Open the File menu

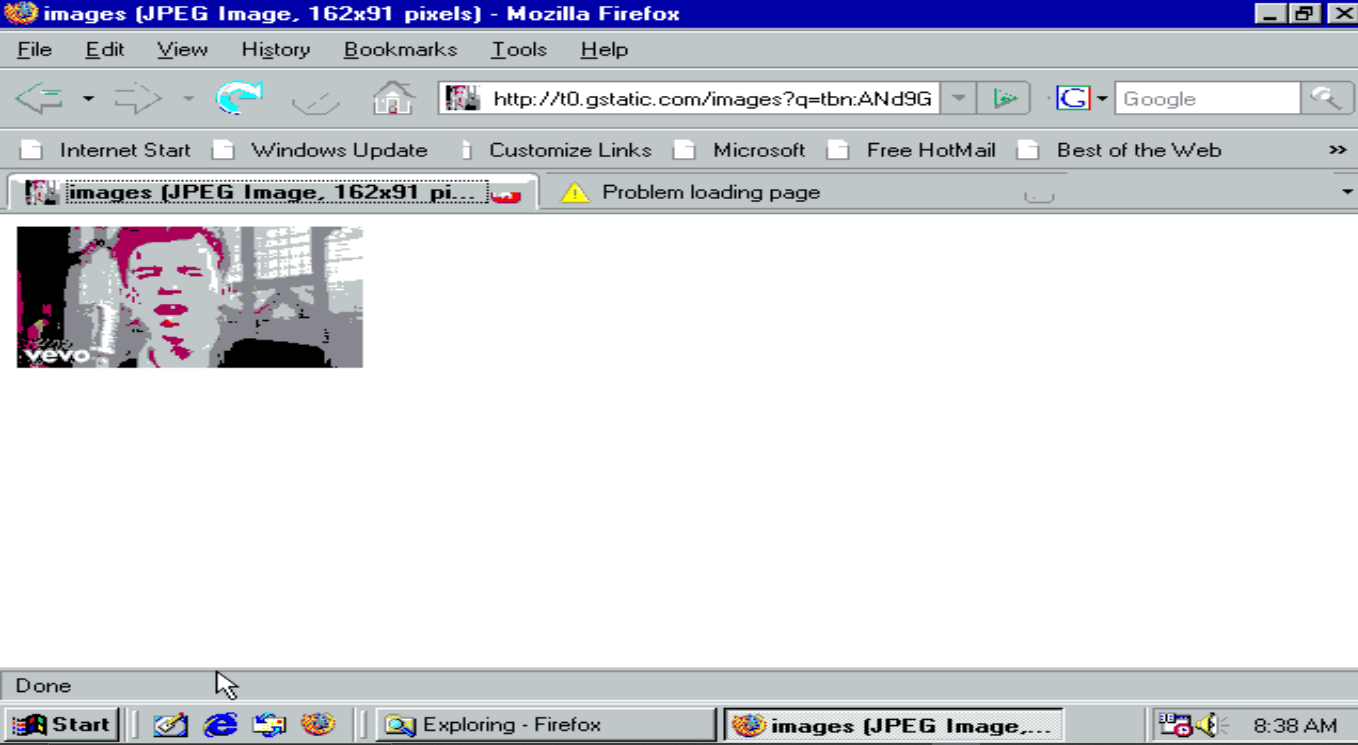tap(34, 49)
